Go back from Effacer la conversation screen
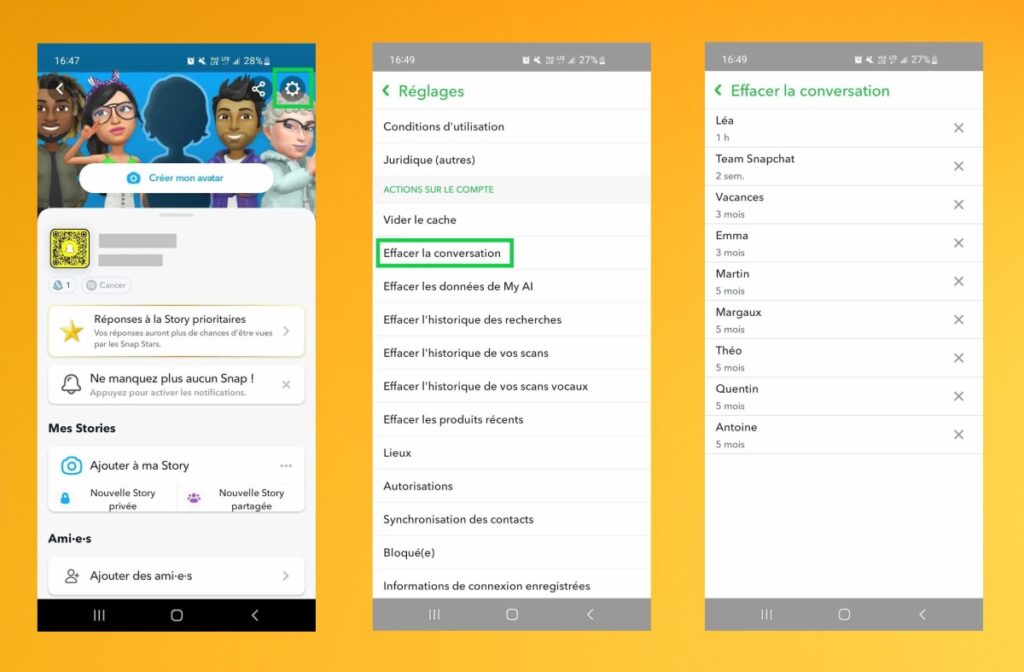 pos(718,90)
